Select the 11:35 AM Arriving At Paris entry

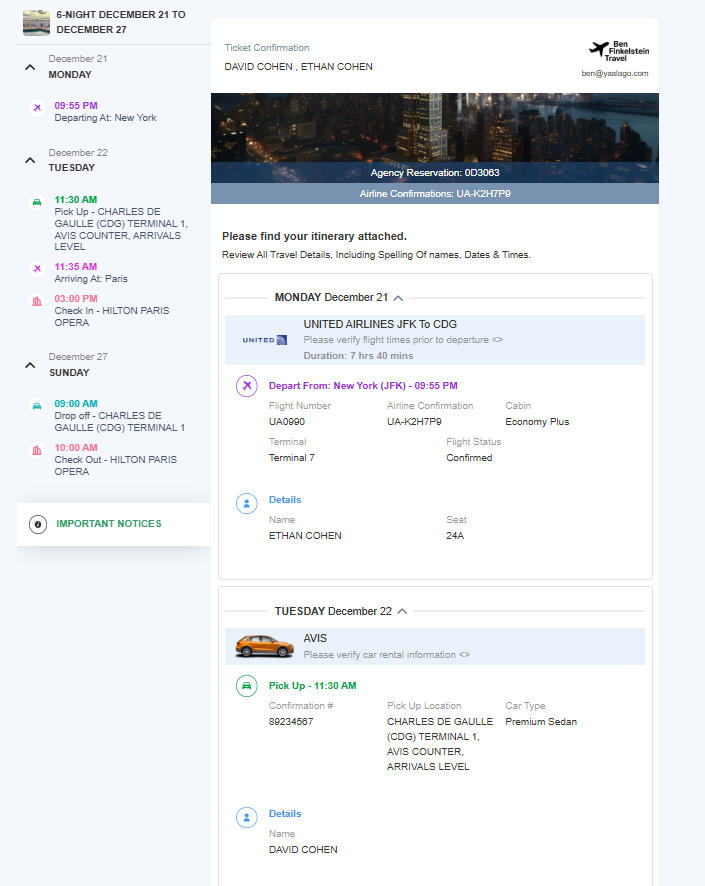click(91, 272)
